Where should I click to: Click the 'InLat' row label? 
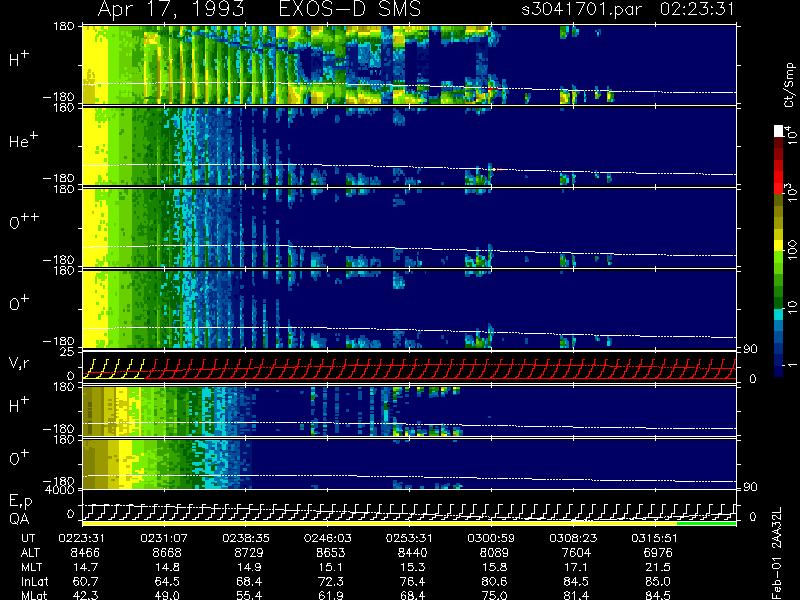(x=34, y=581)
